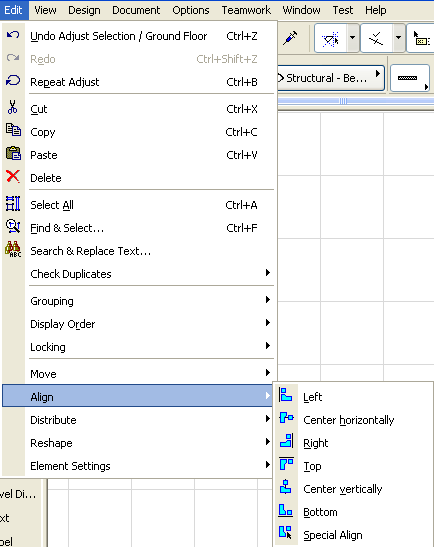Click the Repeat Adjust icon
The width and height of the screenshot is (434, 547).
click(13, 81)
